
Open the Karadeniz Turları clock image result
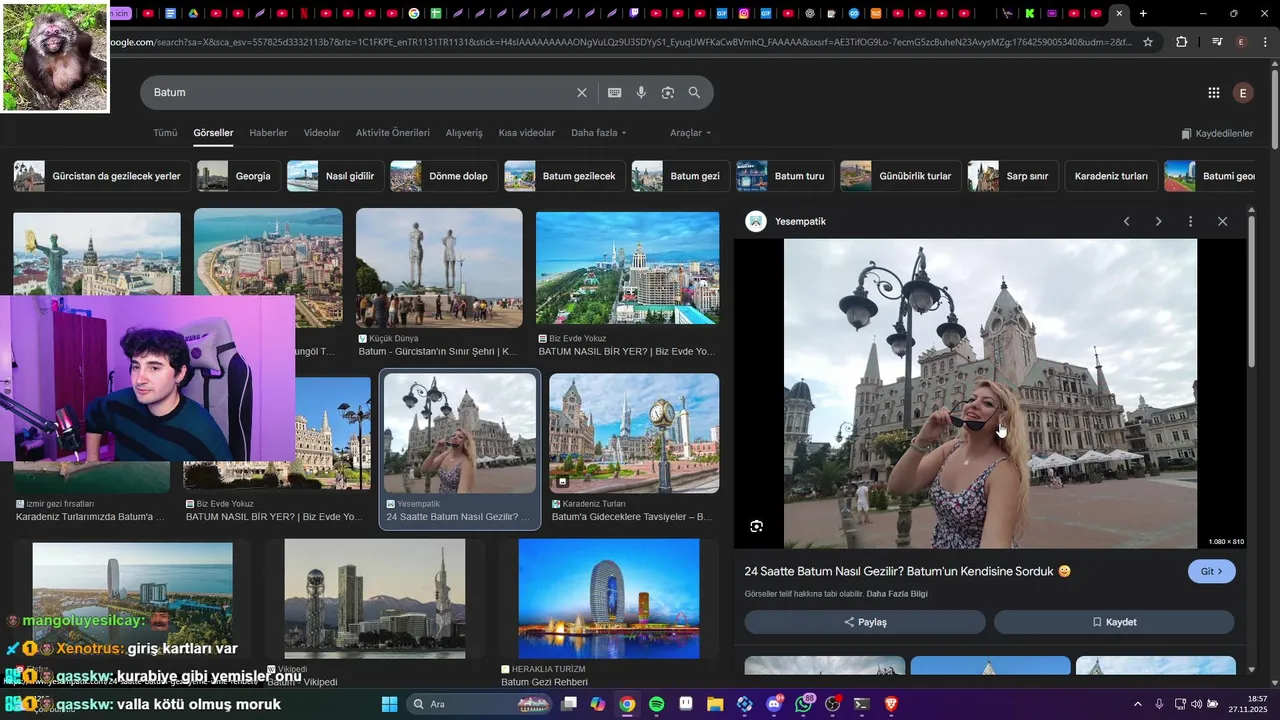634,433
